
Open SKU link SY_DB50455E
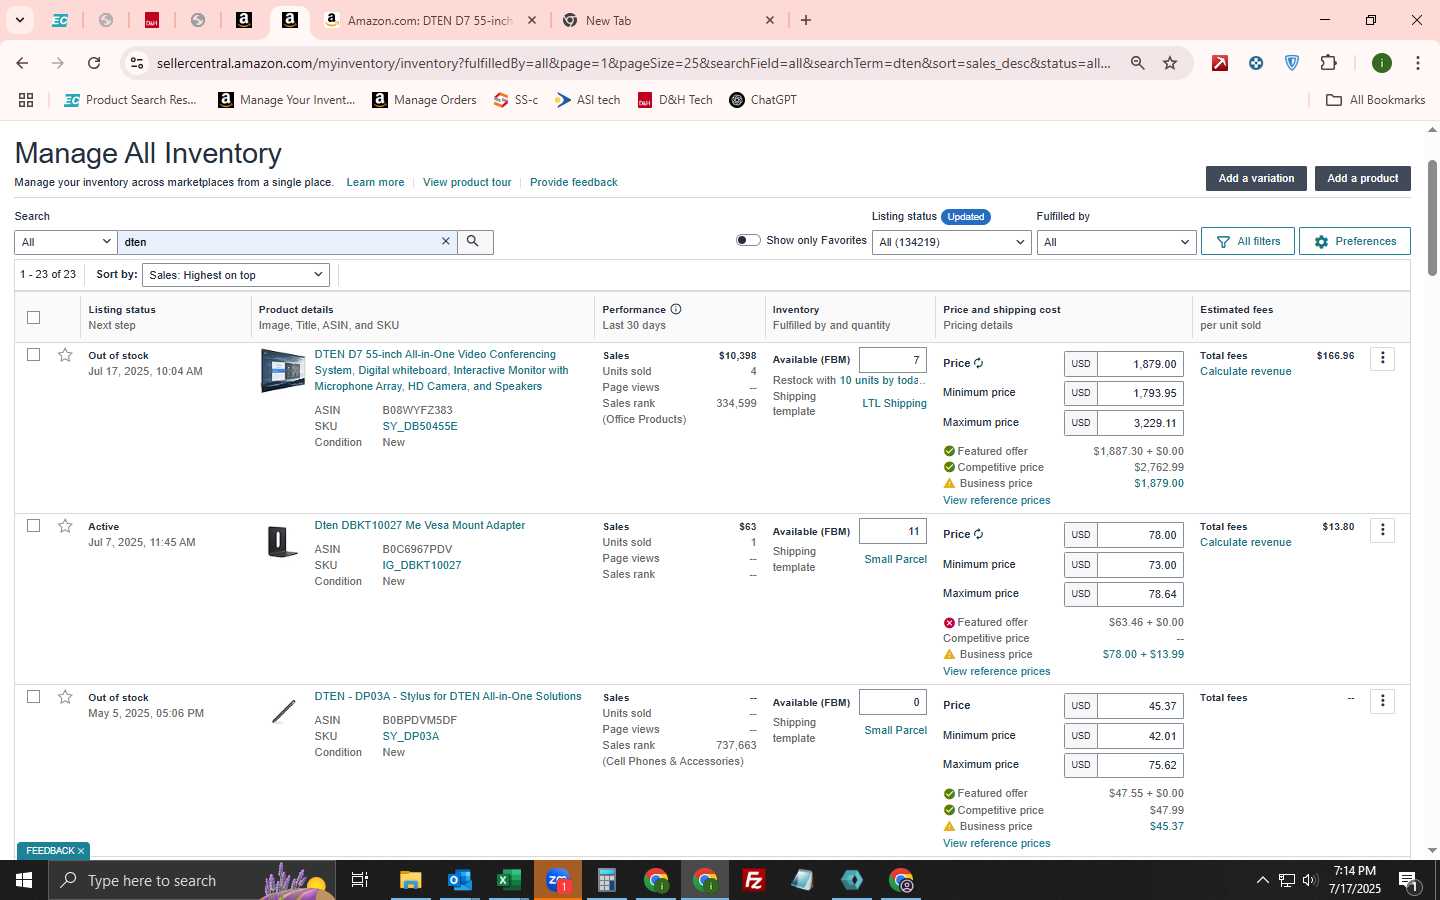coord(420,426)
